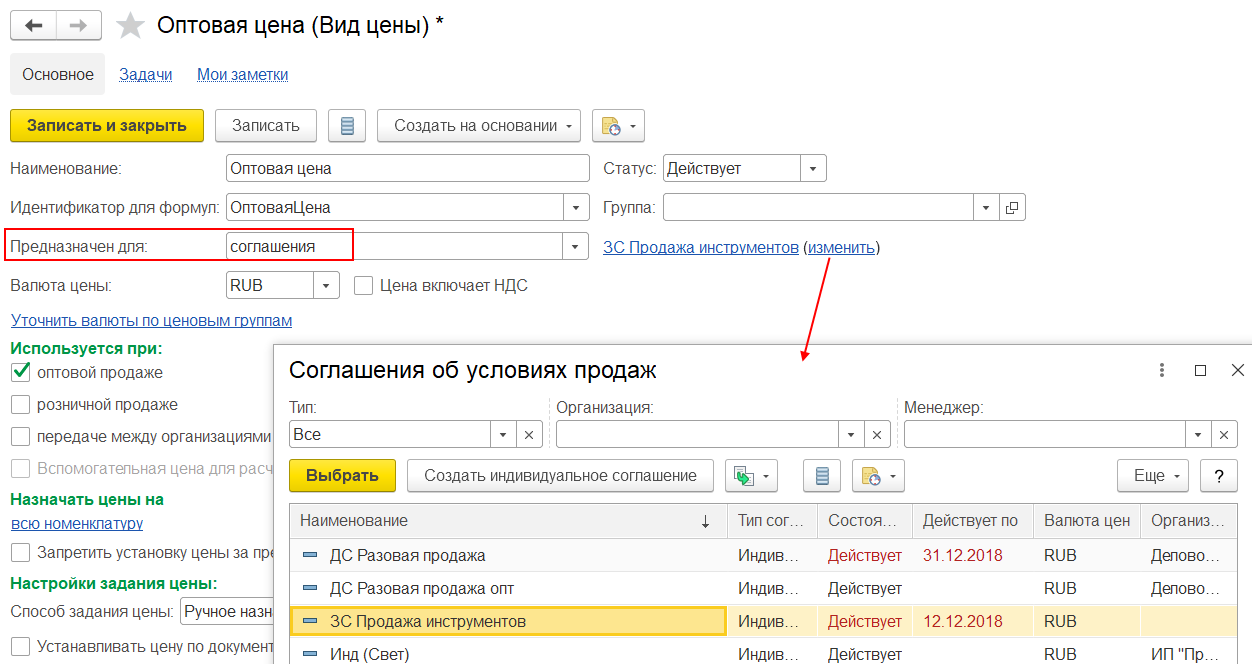Click the back navigation arrow

tap(33, 26)
